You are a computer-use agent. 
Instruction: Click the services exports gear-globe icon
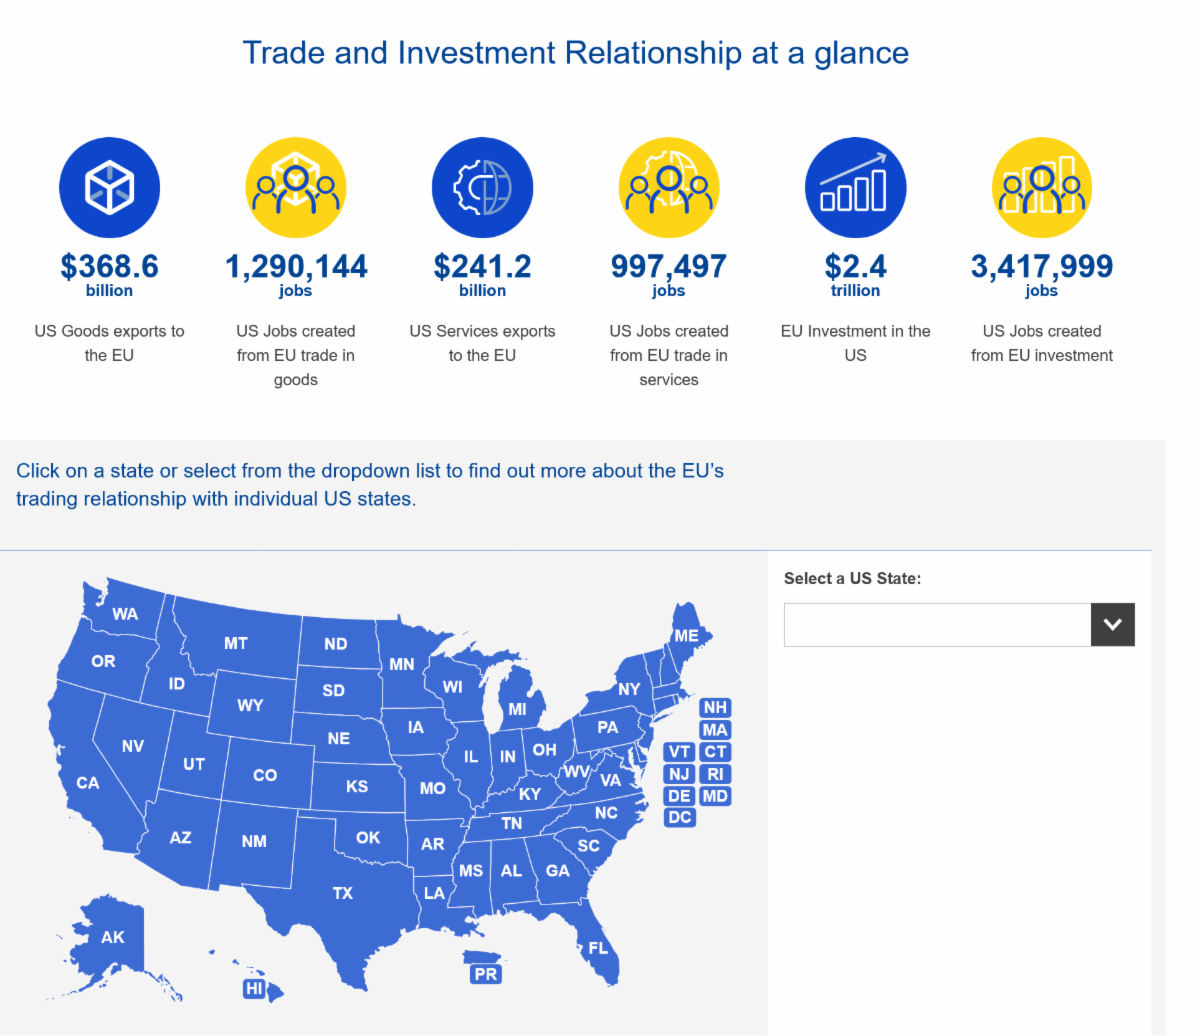482,188
